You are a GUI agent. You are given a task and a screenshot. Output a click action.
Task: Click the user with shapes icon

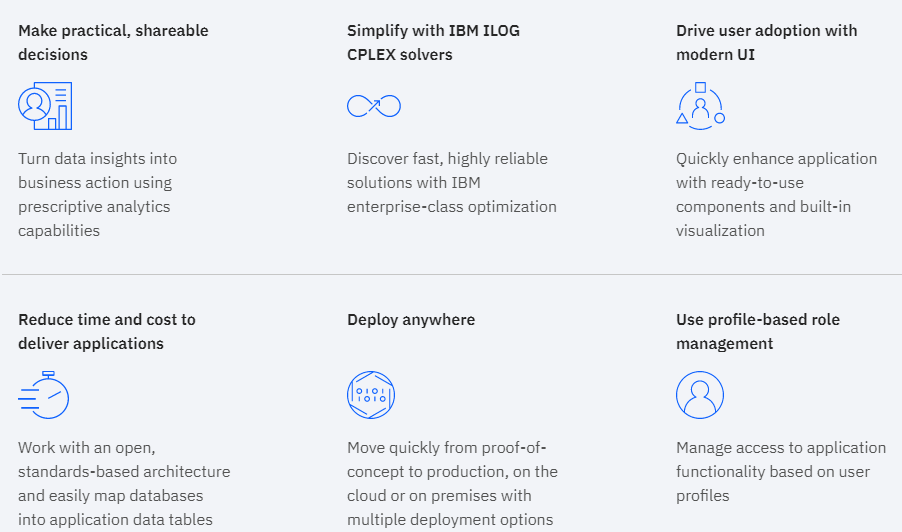[700, 106]
